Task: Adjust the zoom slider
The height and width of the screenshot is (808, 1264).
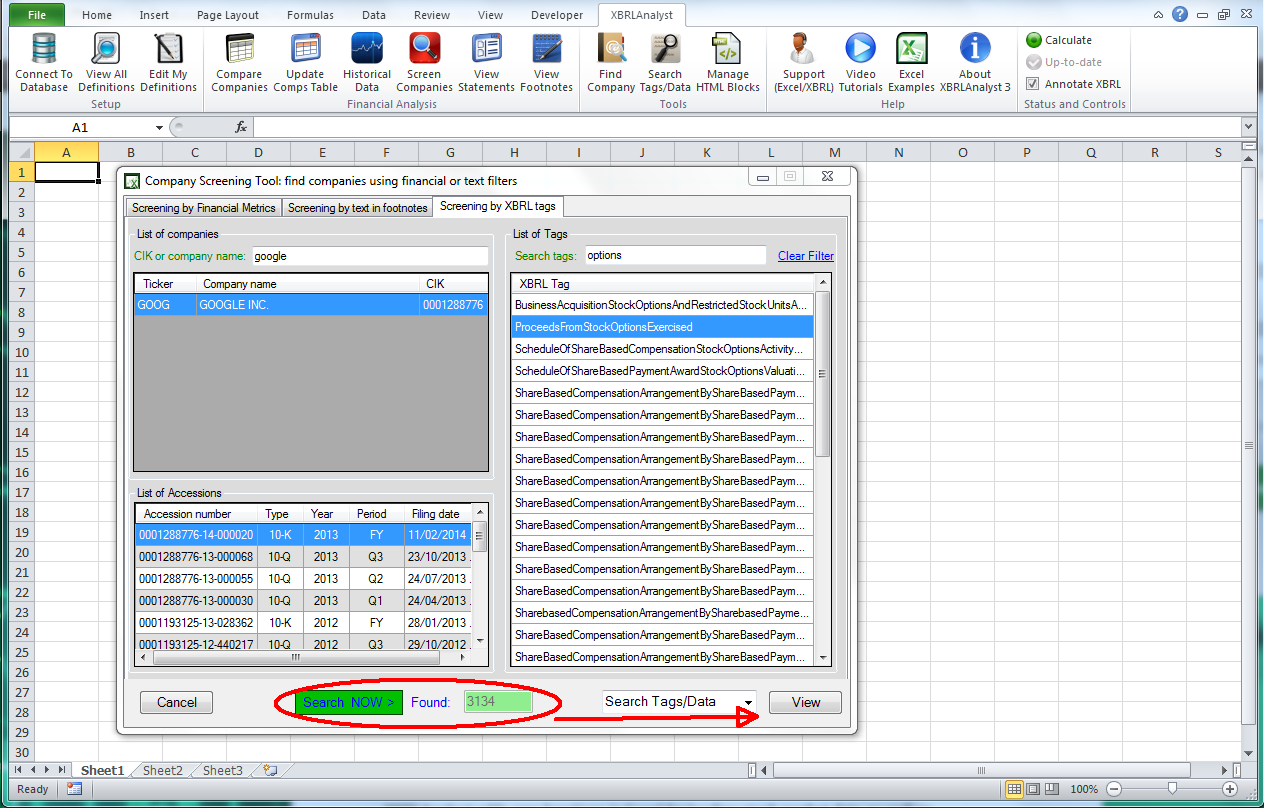Action: 1171,788
